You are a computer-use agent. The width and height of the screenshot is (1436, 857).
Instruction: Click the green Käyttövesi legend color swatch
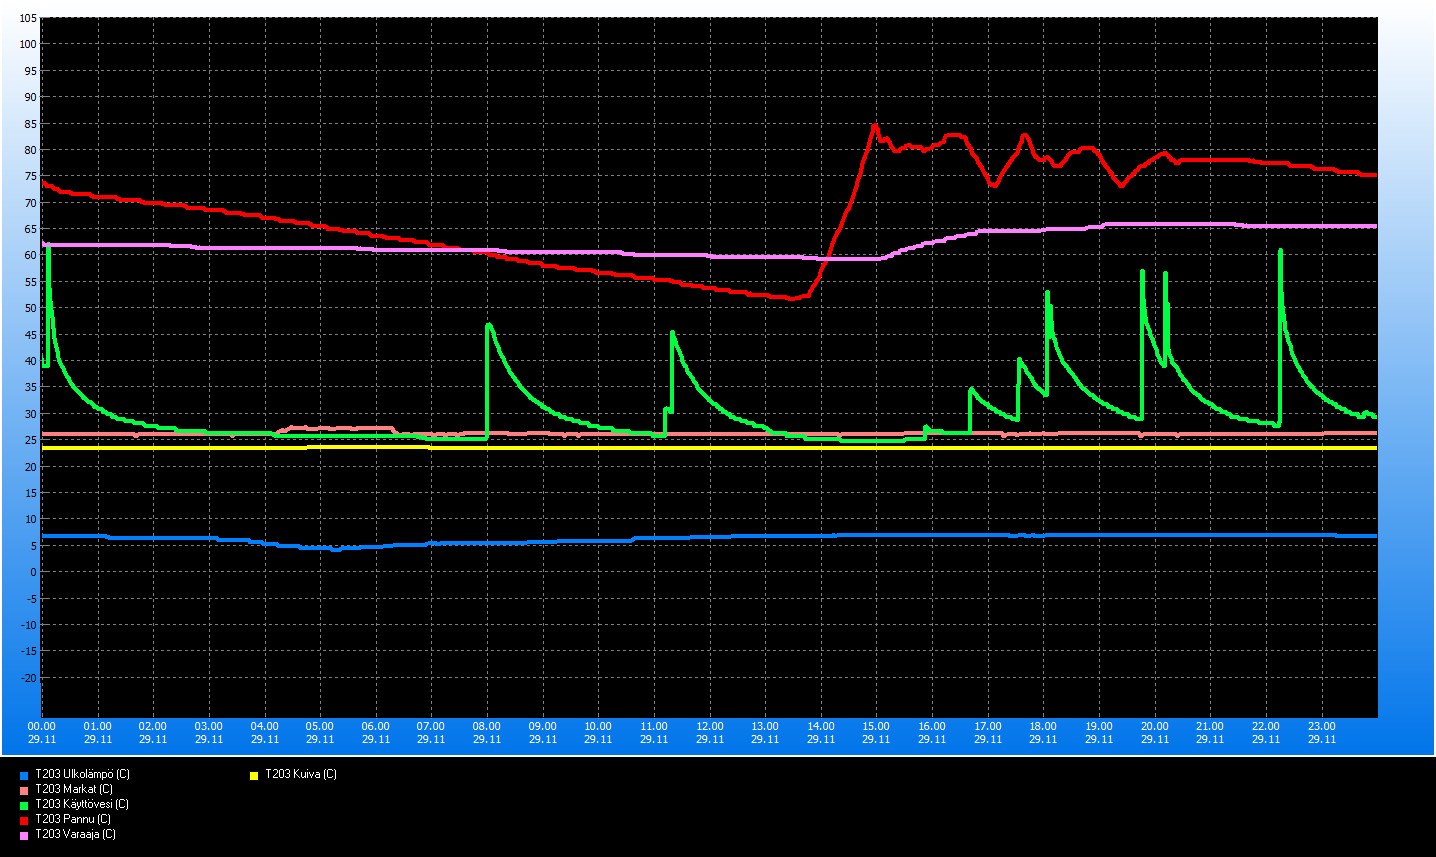coord(24,805)
